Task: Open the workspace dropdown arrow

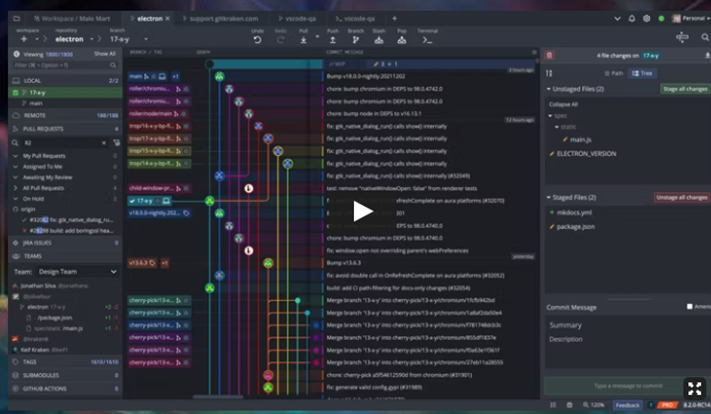Action: point(37,39)
